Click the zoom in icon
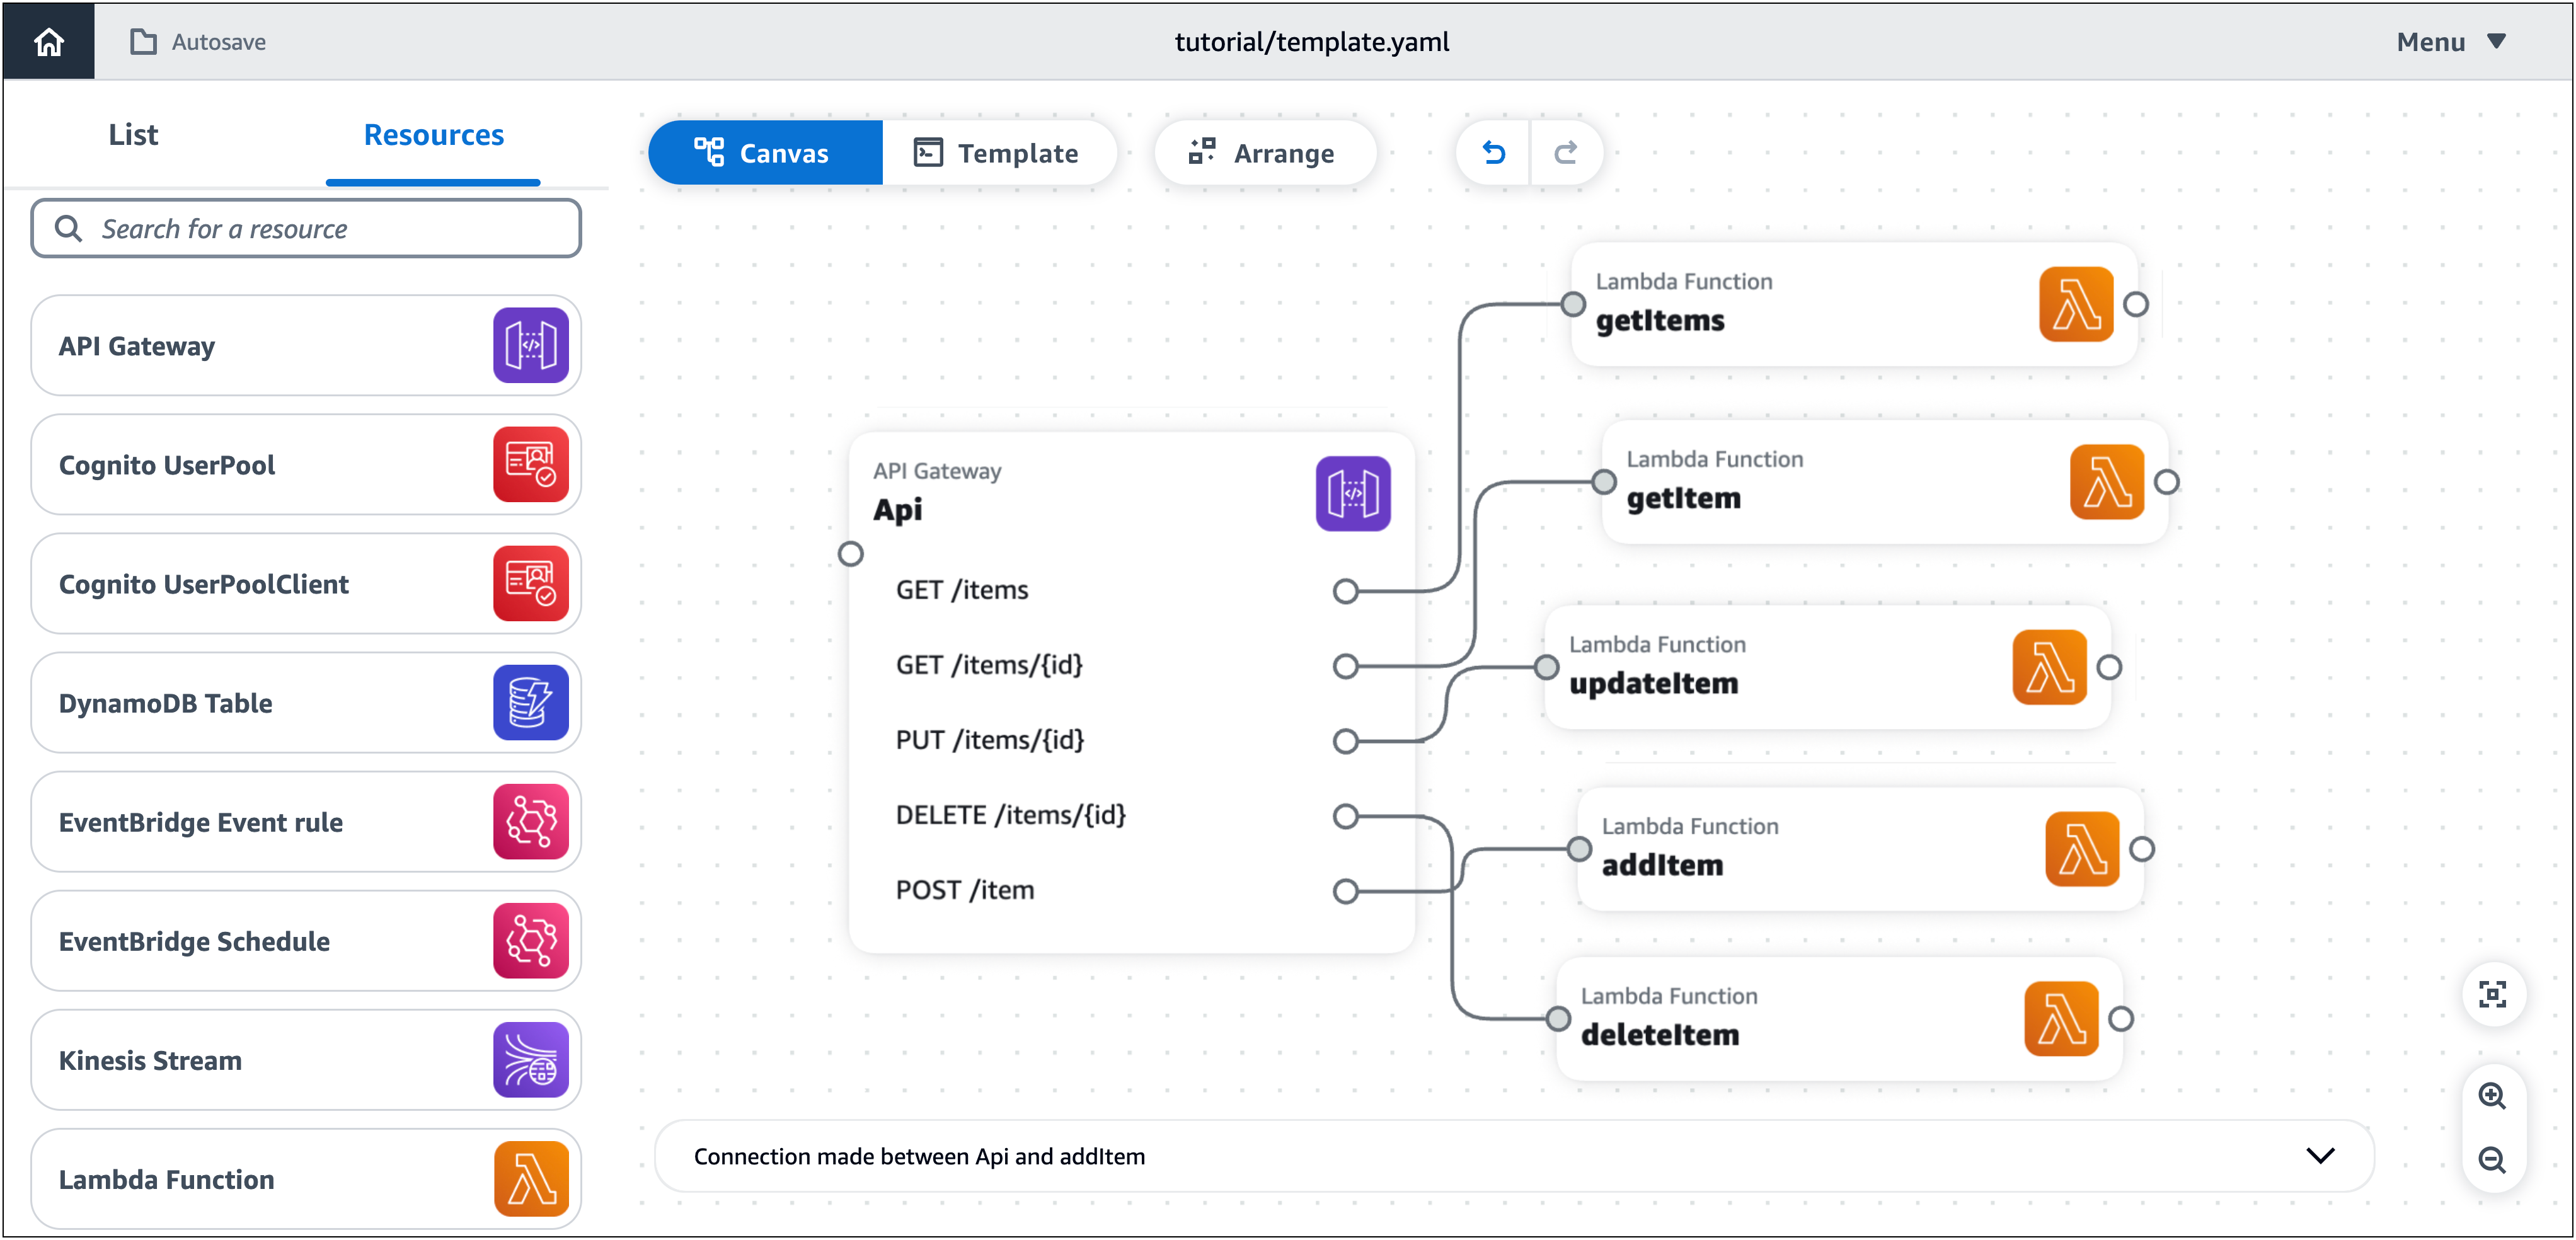The height and width of the screenshot is (1240, 2576). coord(2492,1095)
